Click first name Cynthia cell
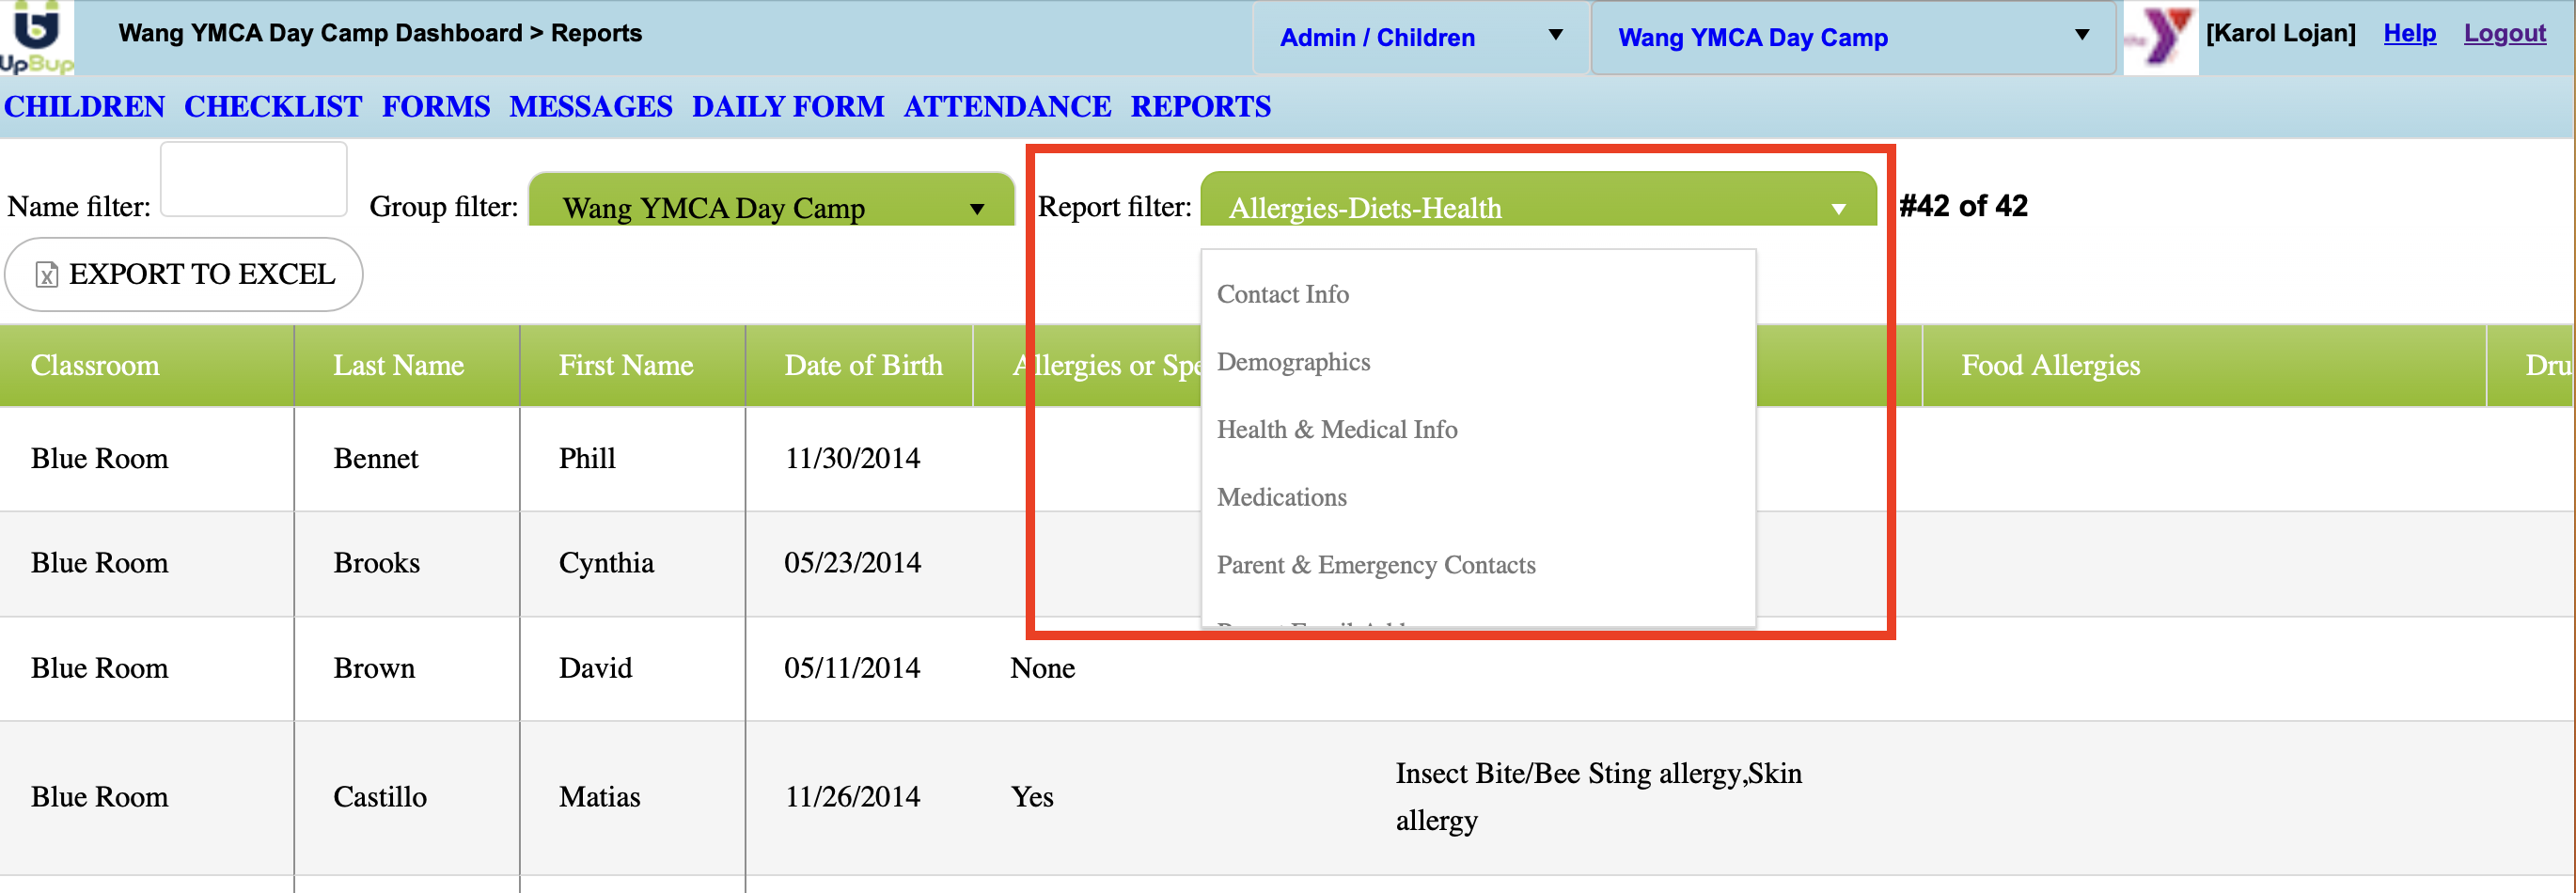 (606, 563)
